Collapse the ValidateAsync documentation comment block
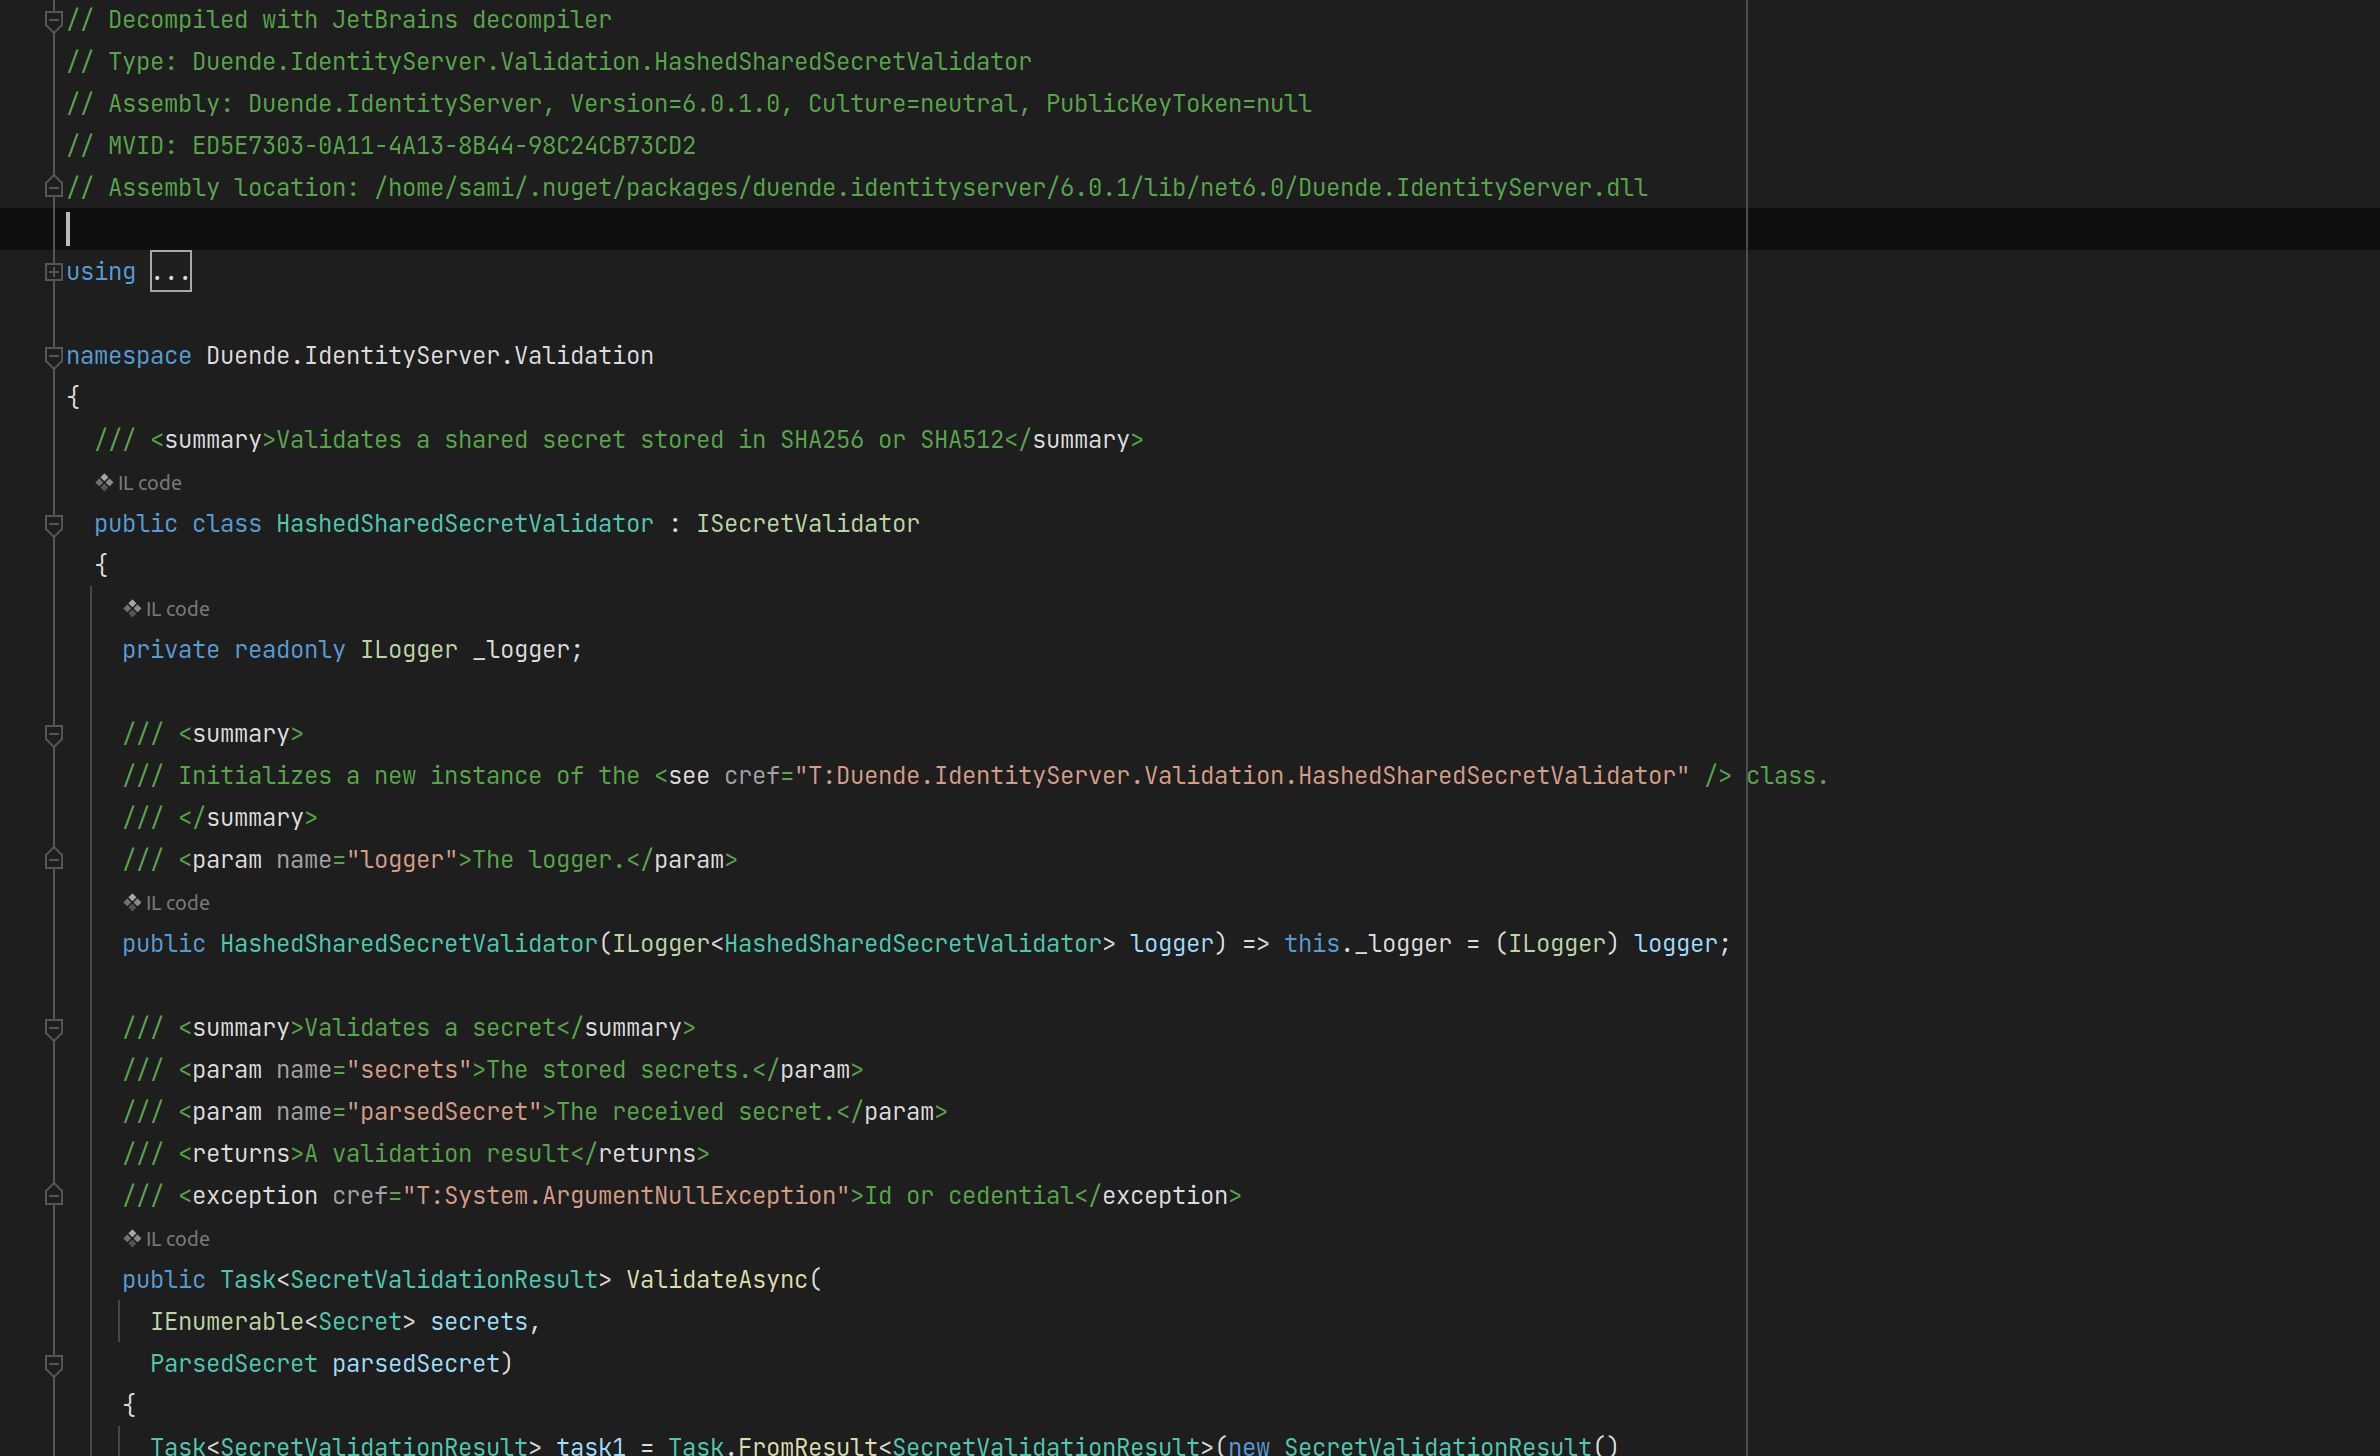The image size is (2380, 1456). coord(54,1027)
